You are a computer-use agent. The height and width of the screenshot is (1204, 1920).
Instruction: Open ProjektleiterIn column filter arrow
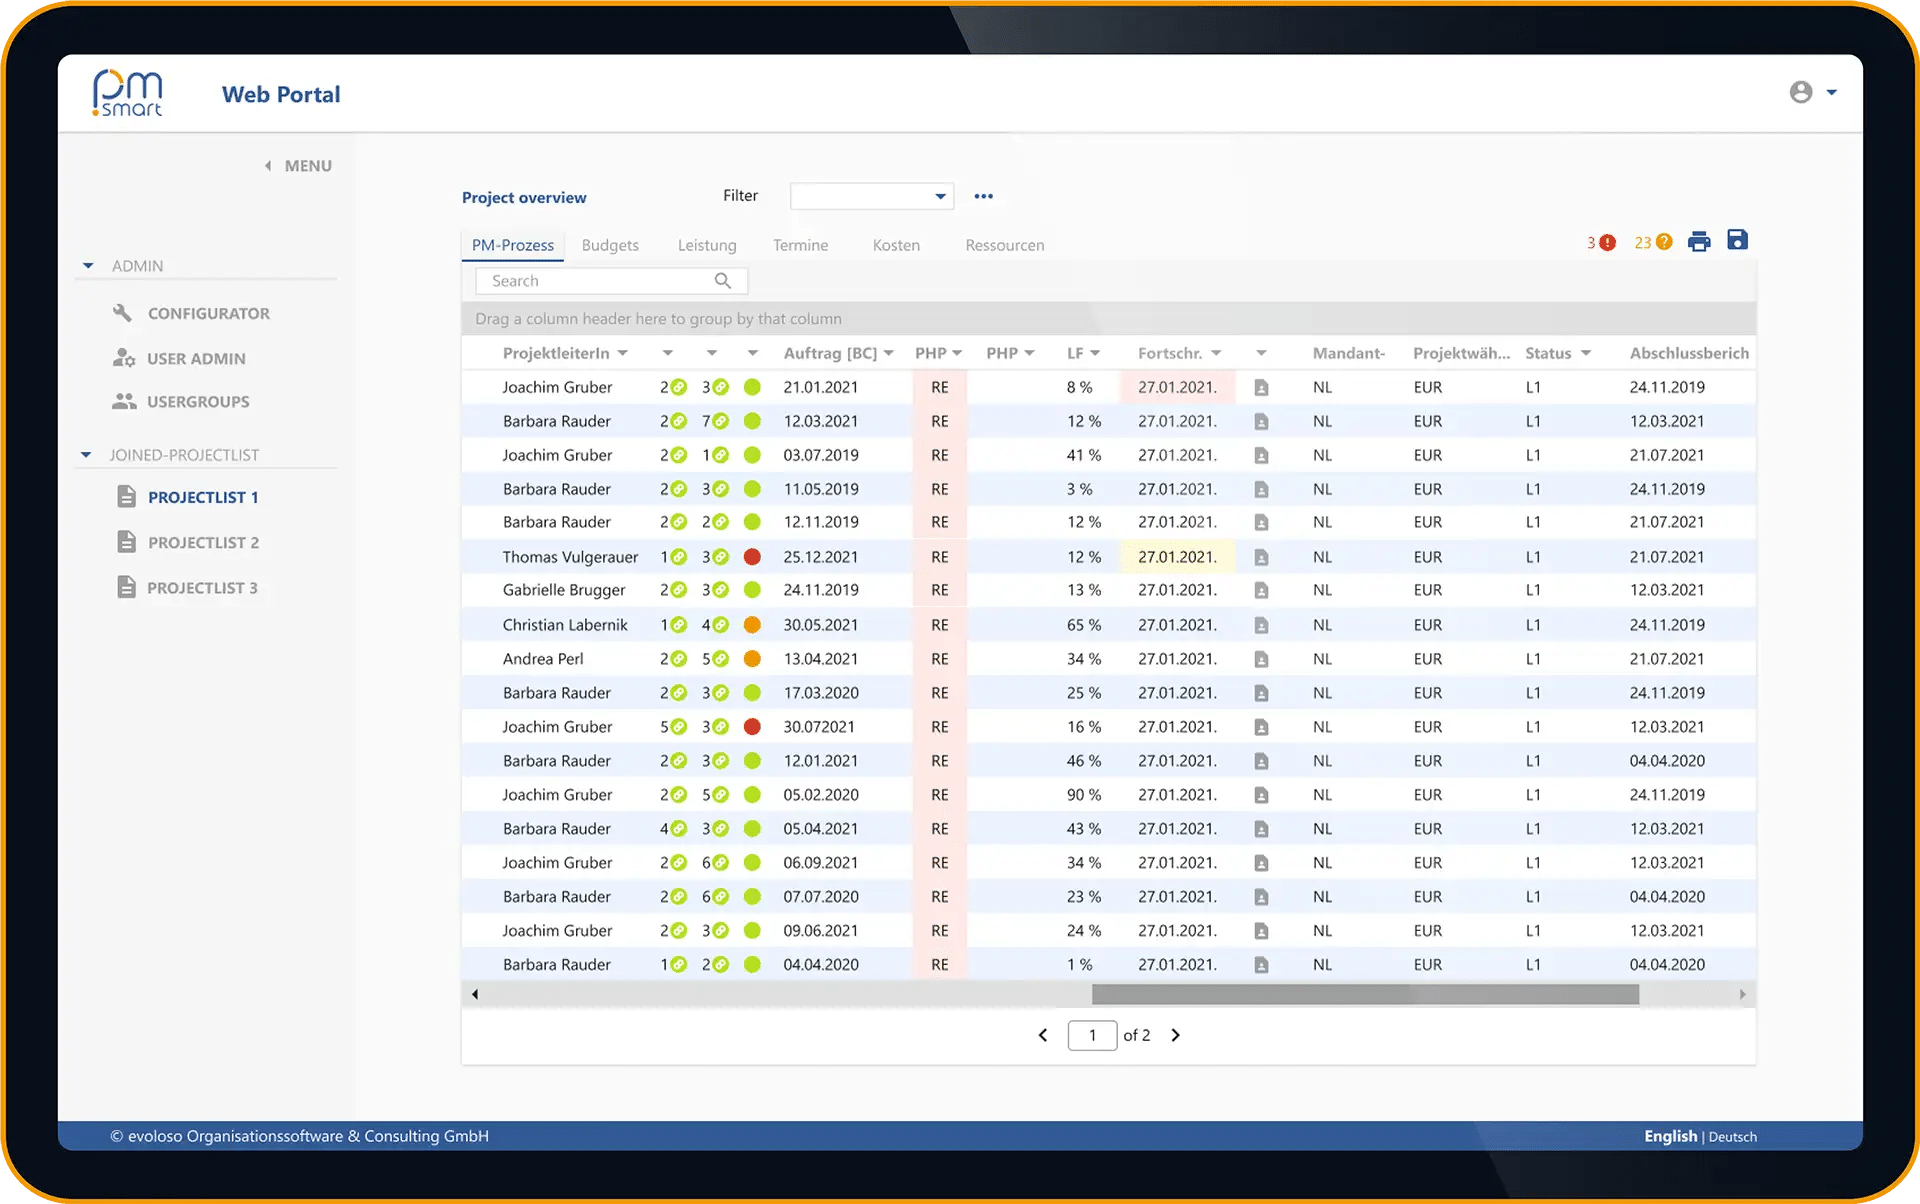[623, 353]
